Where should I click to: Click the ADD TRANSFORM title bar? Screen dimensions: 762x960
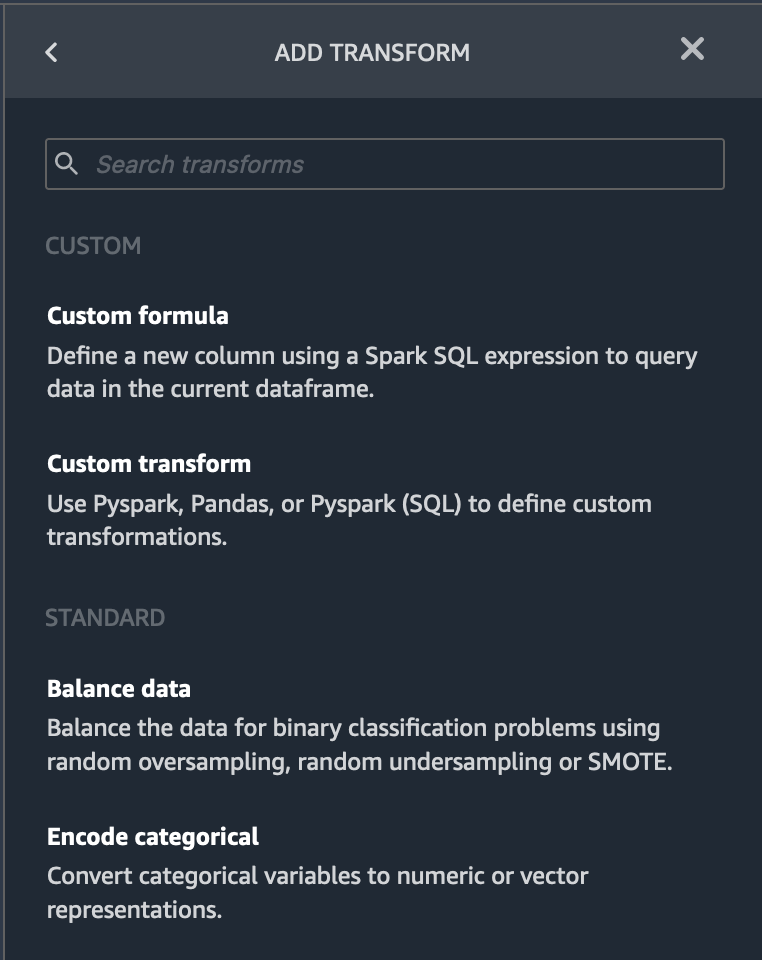tap(373, 51)
